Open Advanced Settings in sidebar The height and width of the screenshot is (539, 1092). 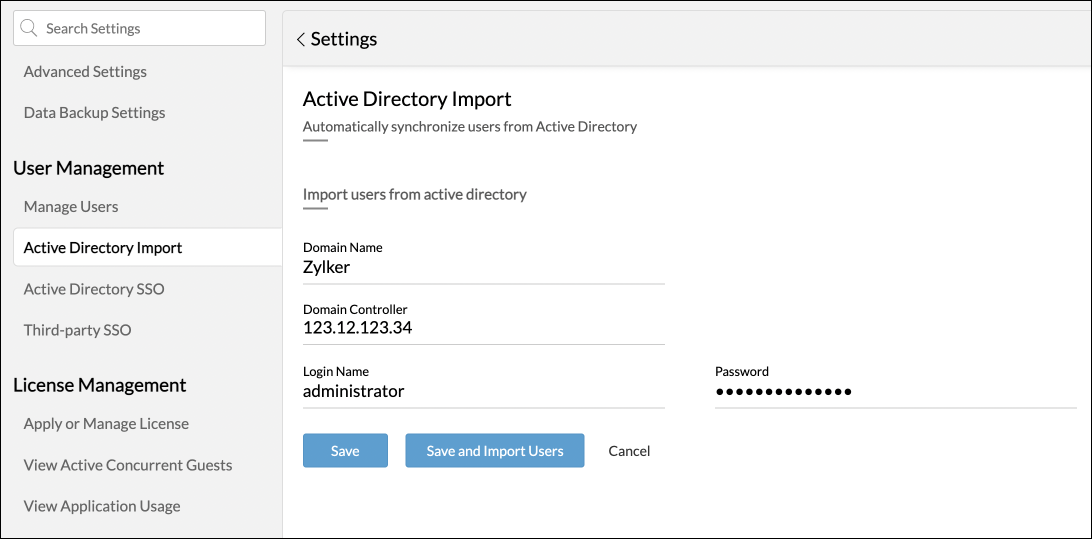(85, 72)
